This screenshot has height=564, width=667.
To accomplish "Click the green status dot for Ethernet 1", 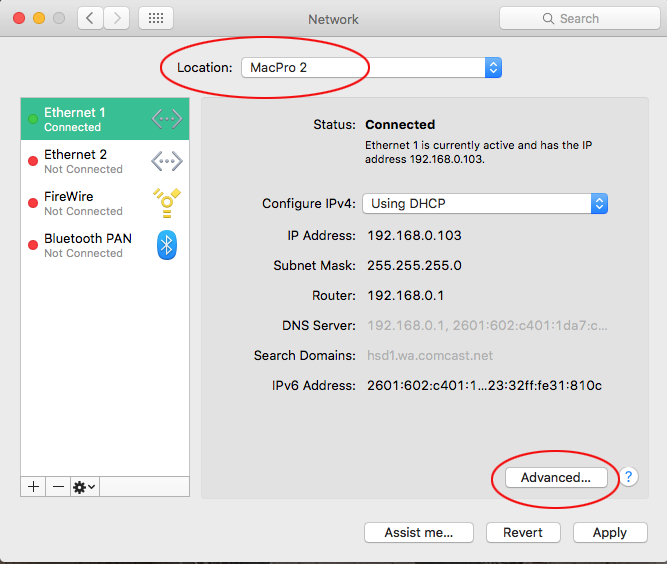I will pyautogui.click(x=33, y=119).
